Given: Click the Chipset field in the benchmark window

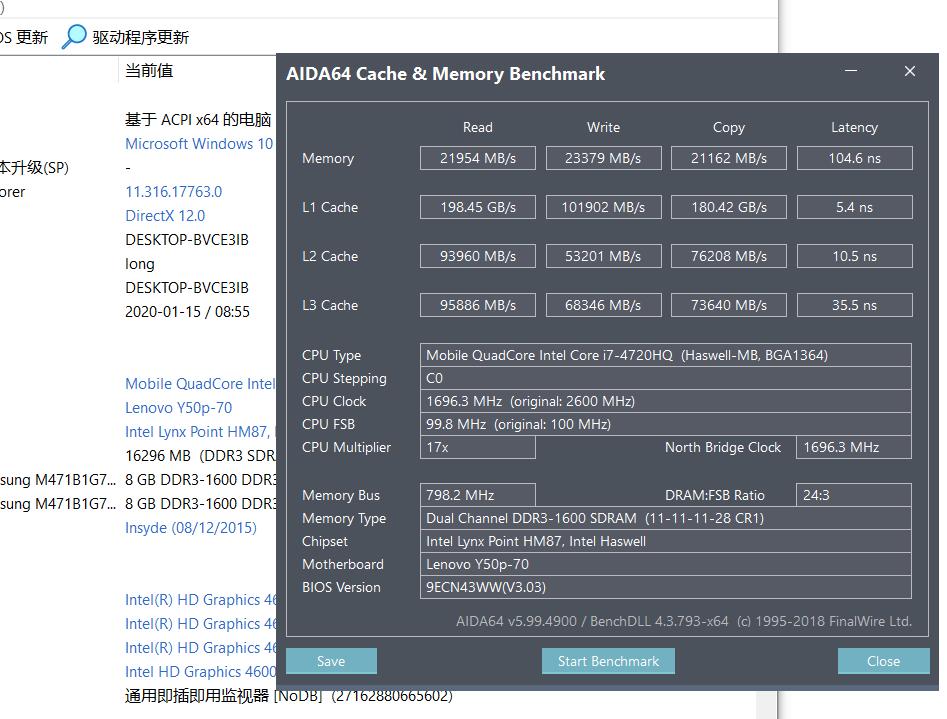Looking at the screenshot, I should click(666, 541).
